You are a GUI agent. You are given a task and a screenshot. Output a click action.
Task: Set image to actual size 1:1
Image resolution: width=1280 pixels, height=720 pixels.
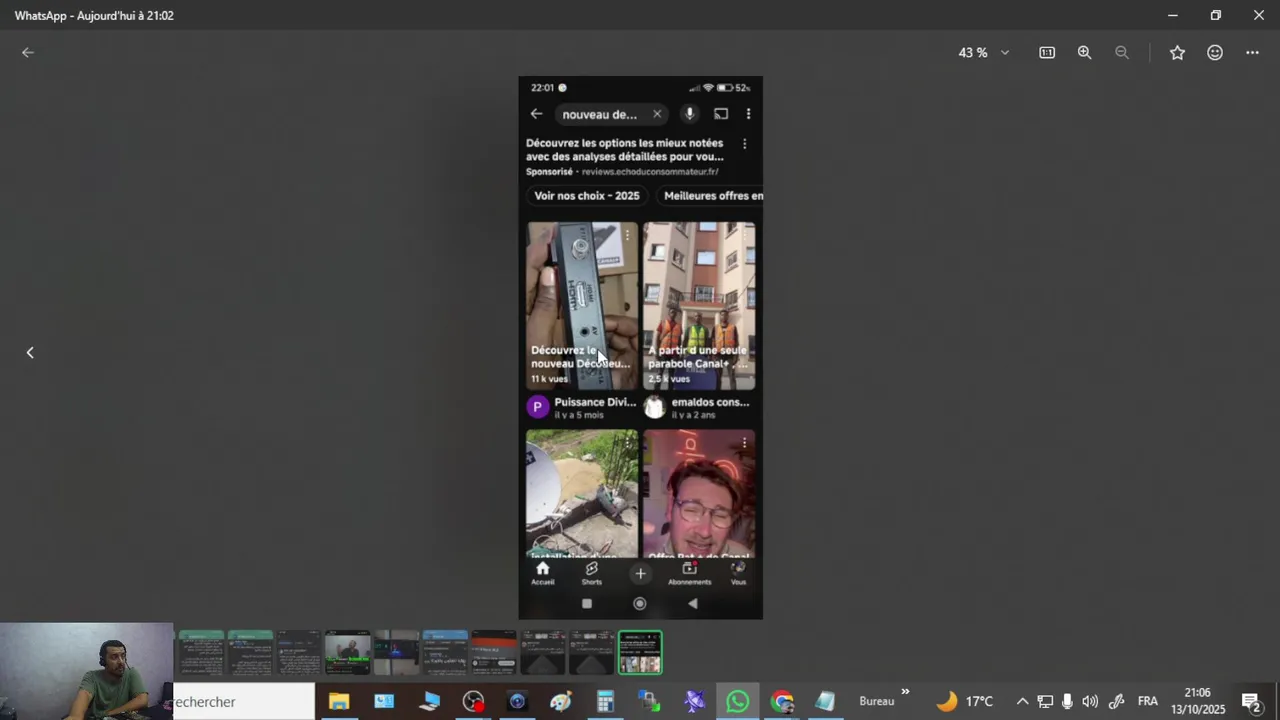pyautogui.click(x=1047, y=52)
